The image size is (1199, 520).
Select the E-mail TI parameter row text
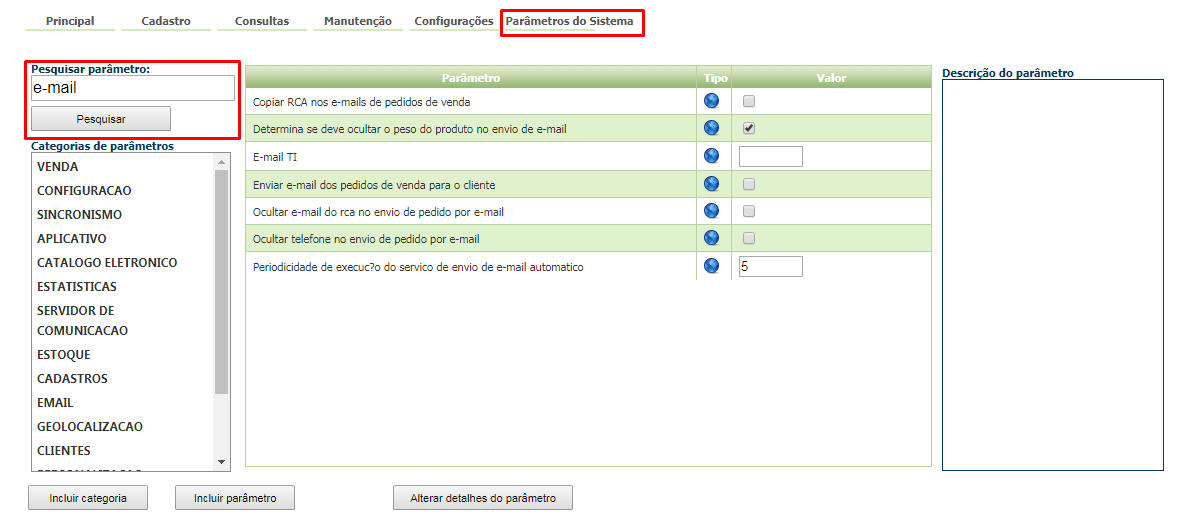[x=275, y=157]
